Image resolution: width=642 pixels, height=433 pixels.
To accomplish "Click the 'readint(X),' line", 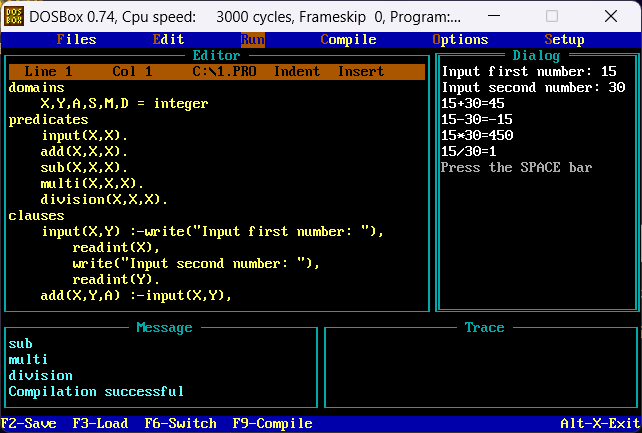I will (x=116, y=248).
